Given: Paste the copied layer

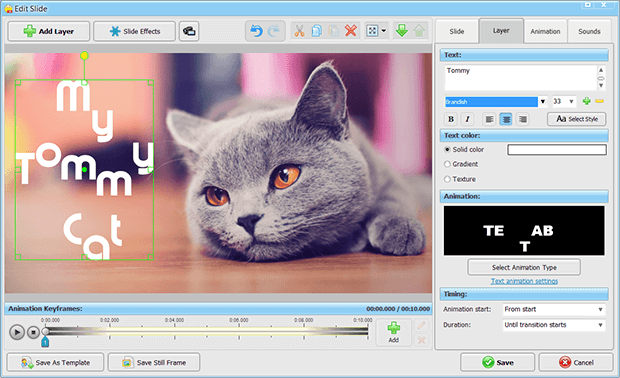Looking at the screenshot, I should [x=334, y=31].
